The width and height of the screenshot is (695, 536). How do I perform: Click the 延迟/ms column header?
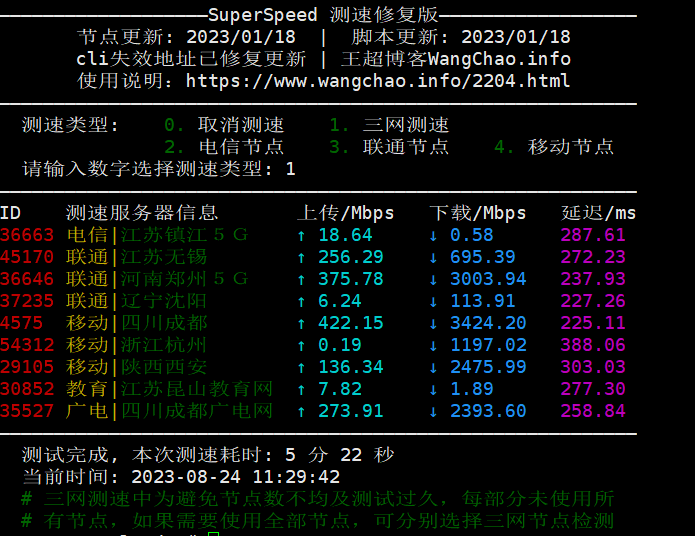[x=598, y=213]
